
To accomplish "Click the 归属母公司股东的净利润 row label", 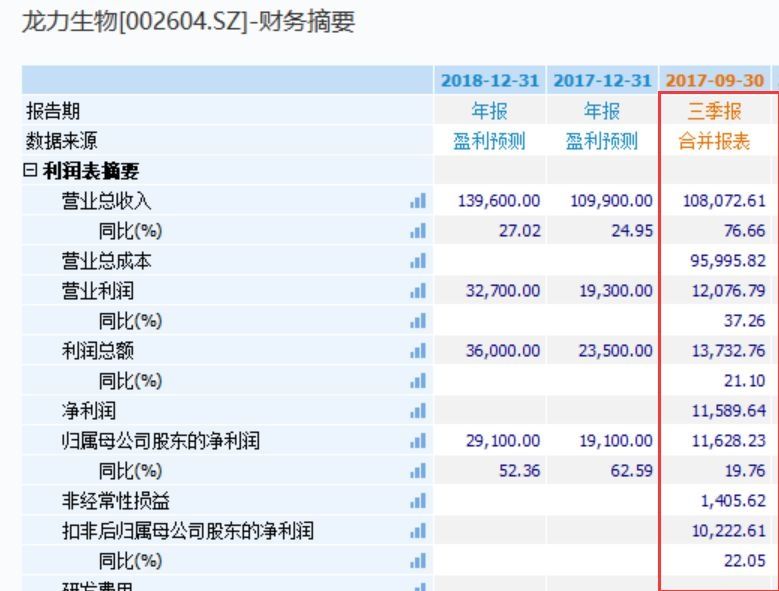I will click(x=160, y=441).
